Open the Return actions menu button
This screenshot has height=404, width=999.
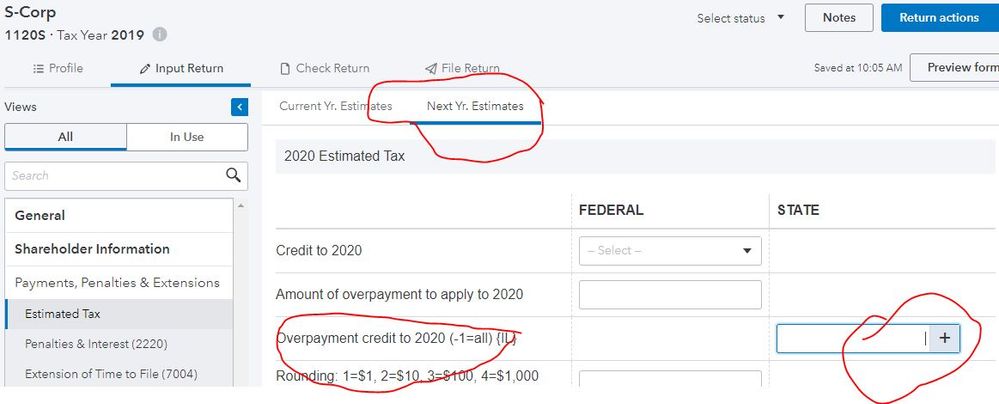pyautogui.click(x=938, y=18)
